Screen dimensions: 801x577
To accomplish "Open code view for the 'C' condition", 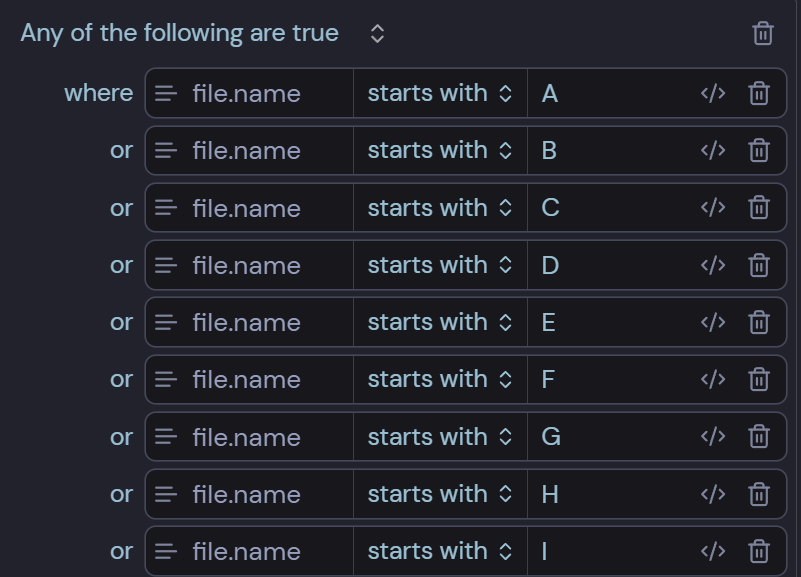I will point(713,208).
